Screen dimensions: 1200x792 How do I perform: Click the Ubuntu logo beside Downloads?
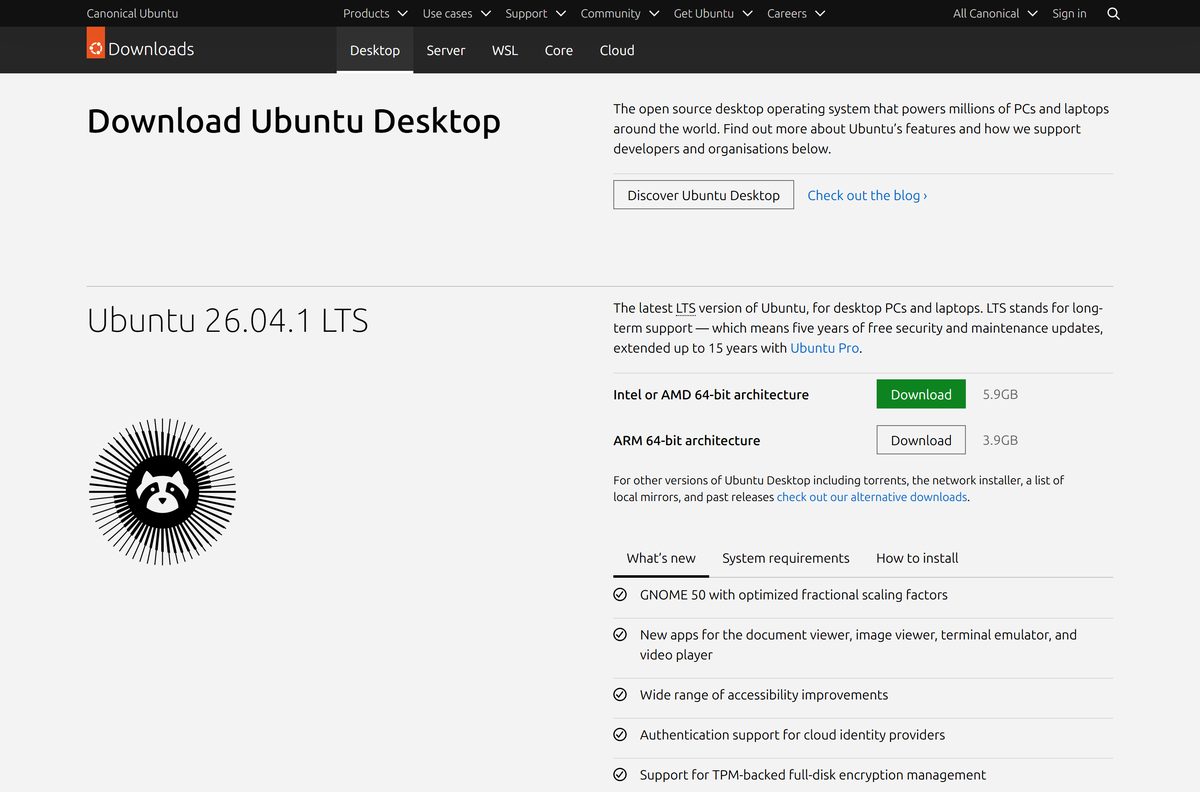coord(96,44)
